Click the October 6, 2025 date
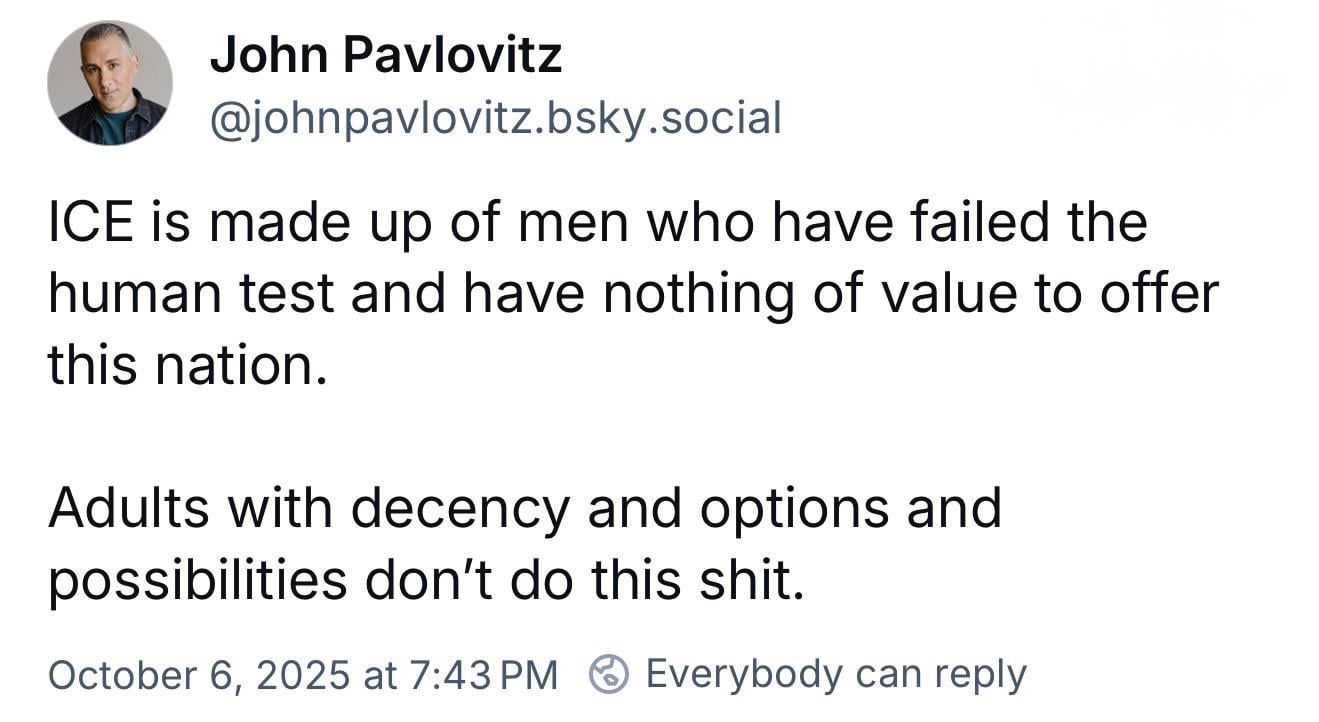The width and height of the screenshot is (1319, 722). point(198,674)
